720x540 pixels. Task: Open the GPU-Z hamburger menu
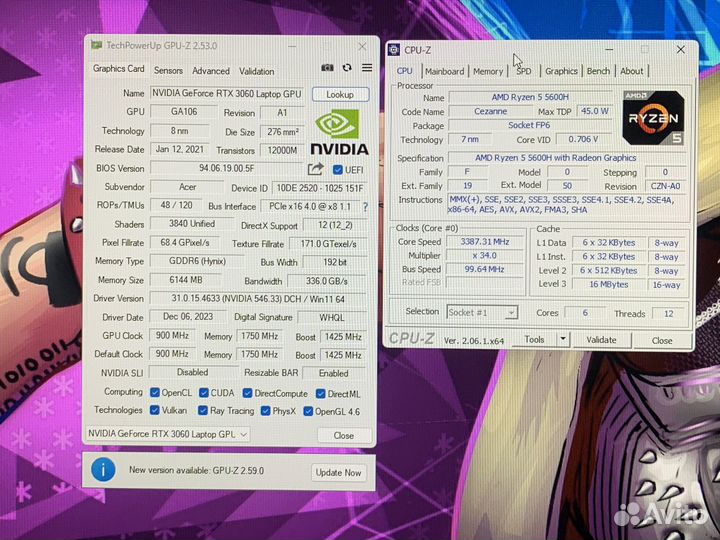click(367, 68)
